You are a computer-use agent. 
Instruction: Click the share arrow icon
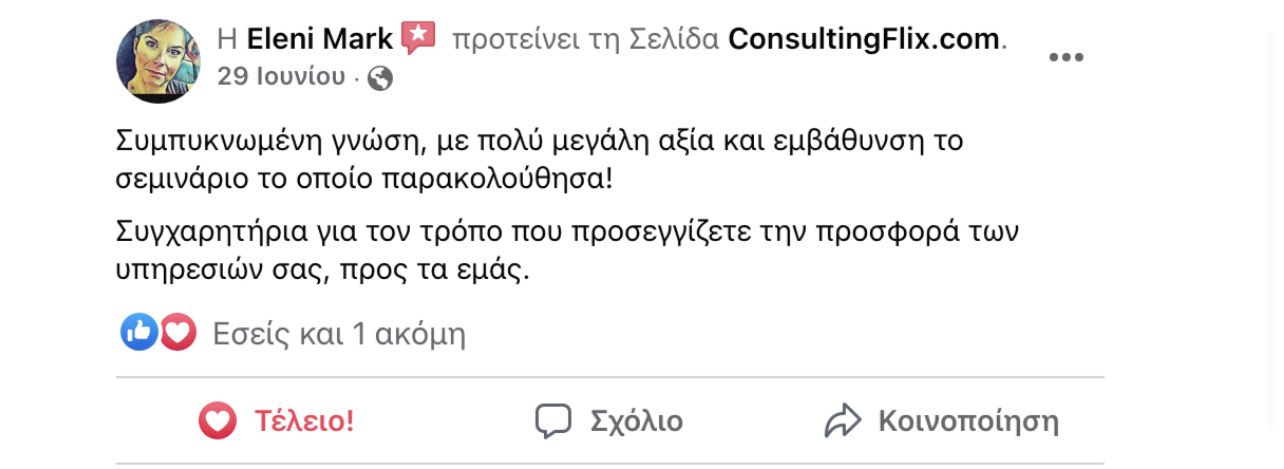(842, 421)
